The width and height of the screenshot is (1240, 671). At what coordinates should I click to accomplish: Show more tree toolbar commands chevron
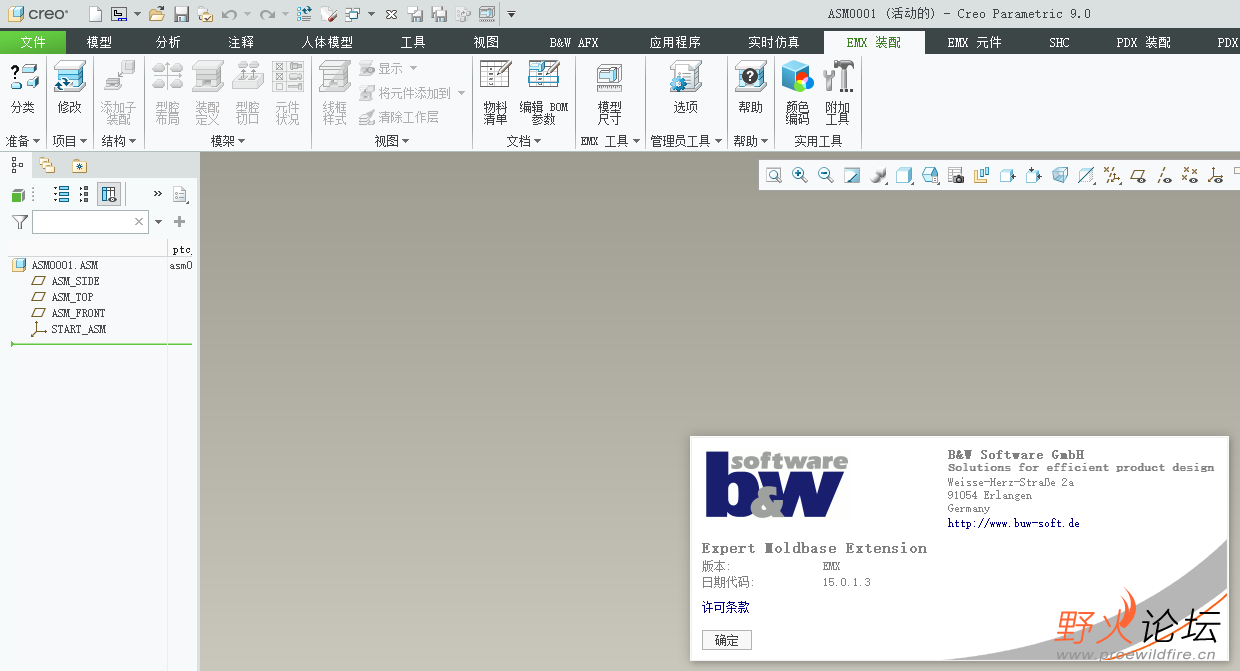[x=157, y=194]
